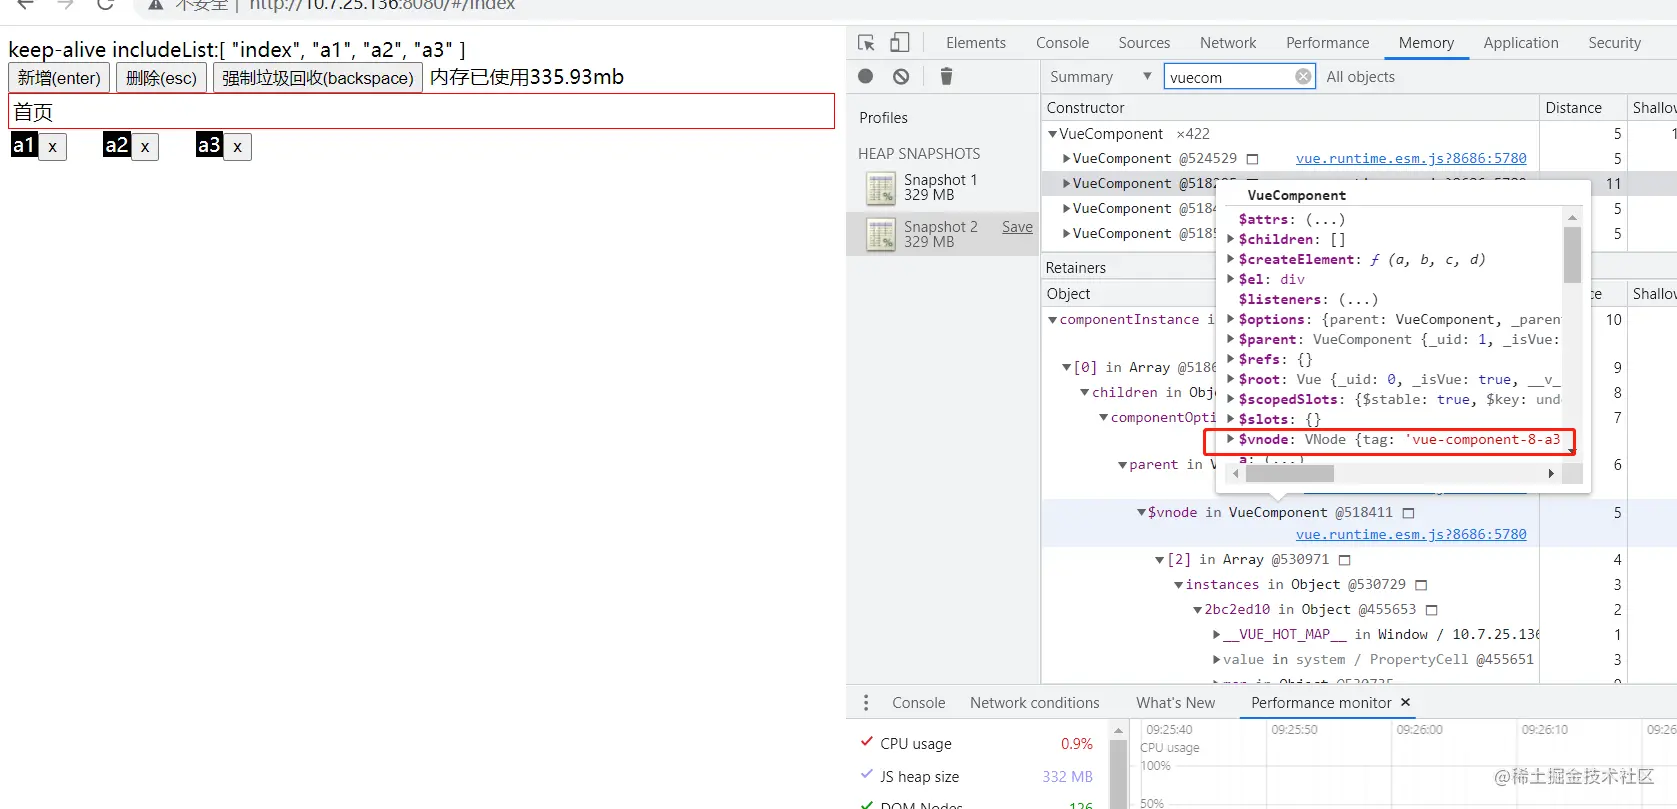Click the clear all profiles icon

901,77
